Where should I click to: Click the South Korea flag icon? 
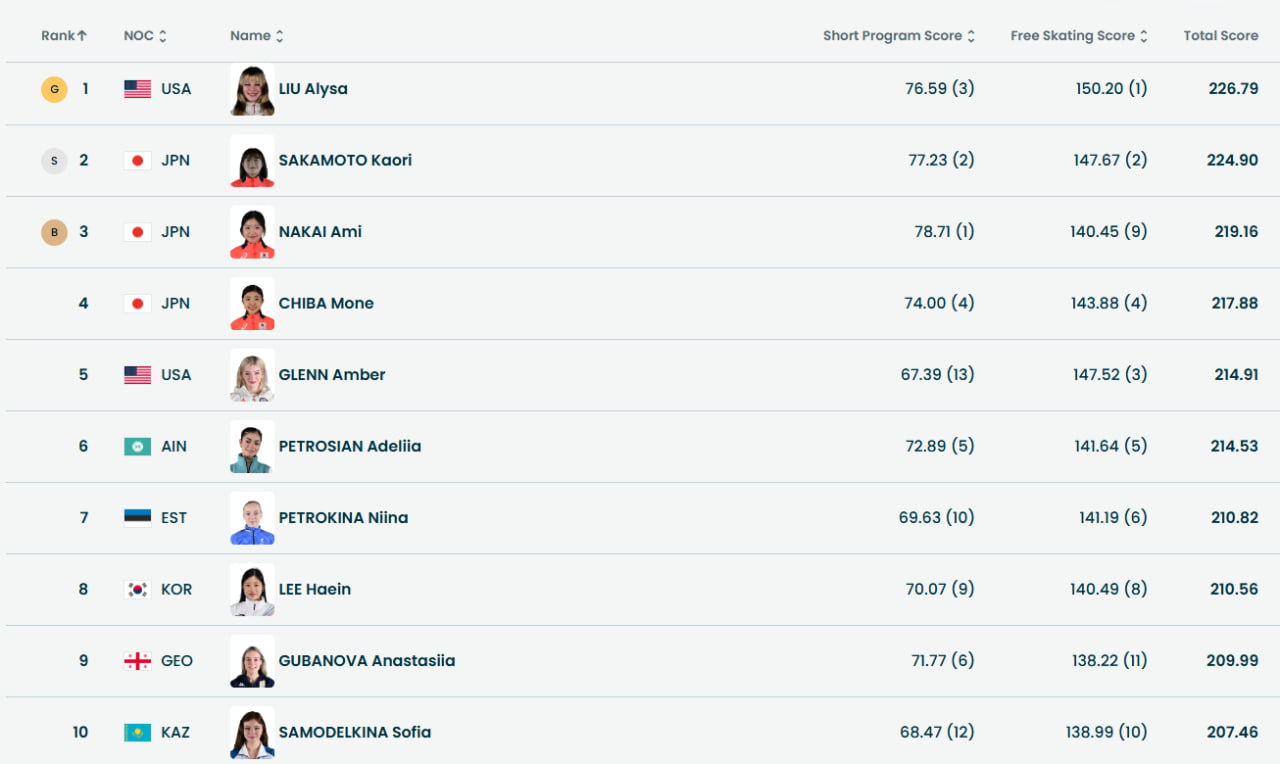click(137, 589)
